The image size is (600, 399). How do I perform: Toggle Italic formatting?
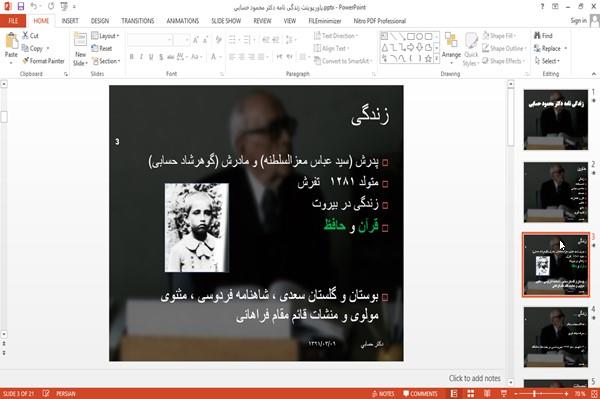(x=141, y=57)
